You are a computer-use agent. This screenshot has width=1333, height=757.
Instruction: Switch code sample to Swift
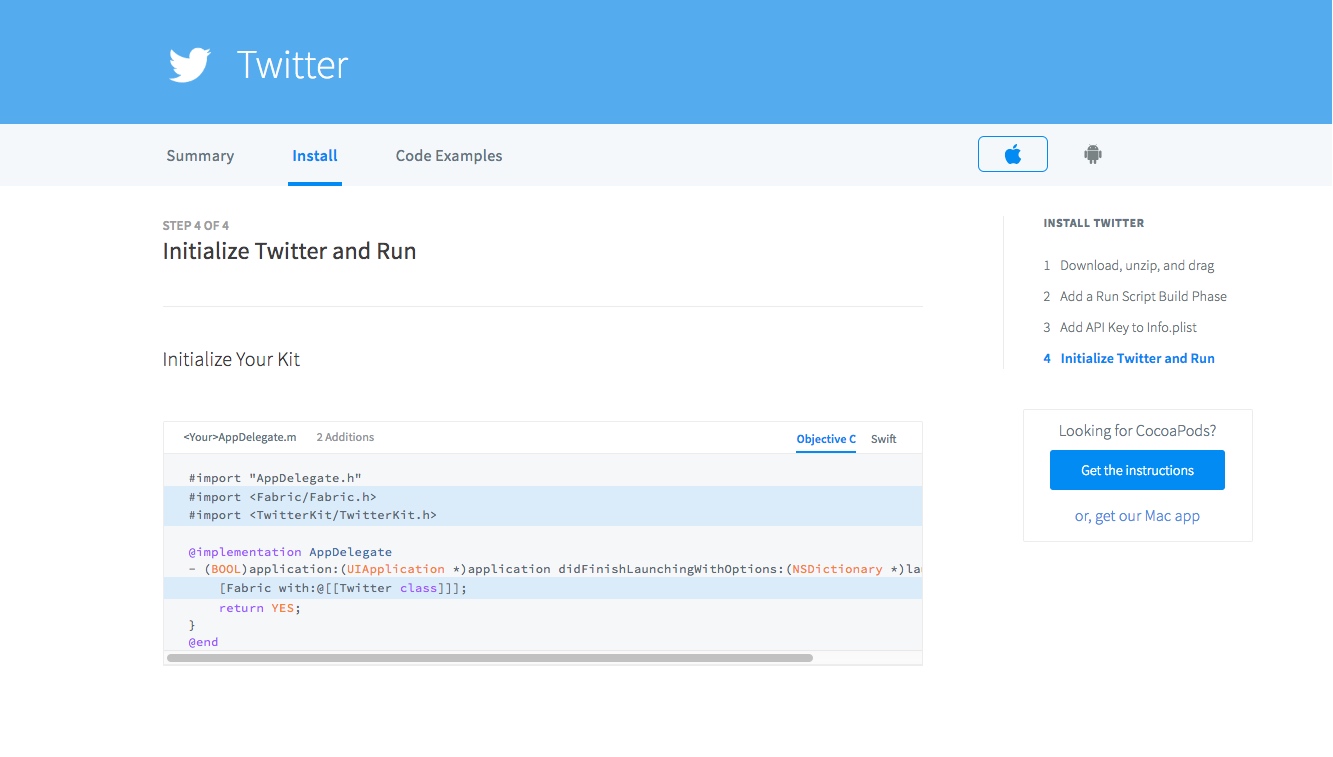[x=883, y=439]
